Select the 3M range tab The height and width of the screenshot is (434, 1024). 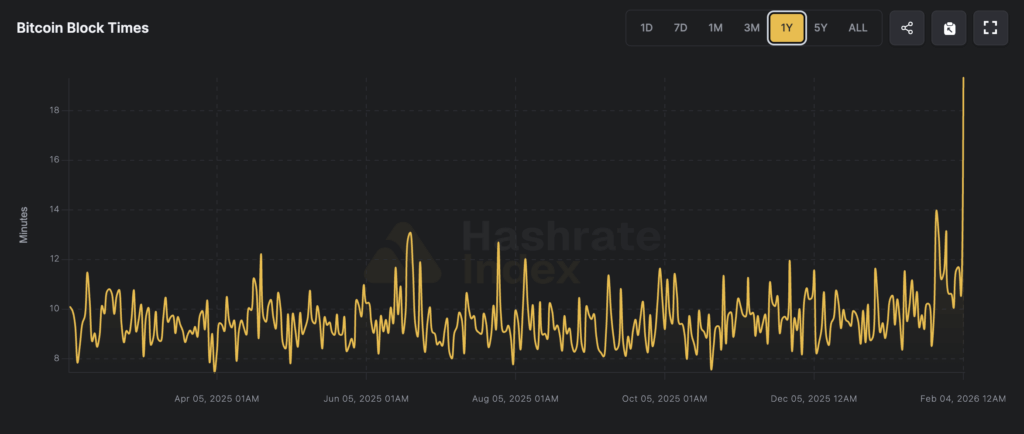pyautogui.click(x=752, y=28)
